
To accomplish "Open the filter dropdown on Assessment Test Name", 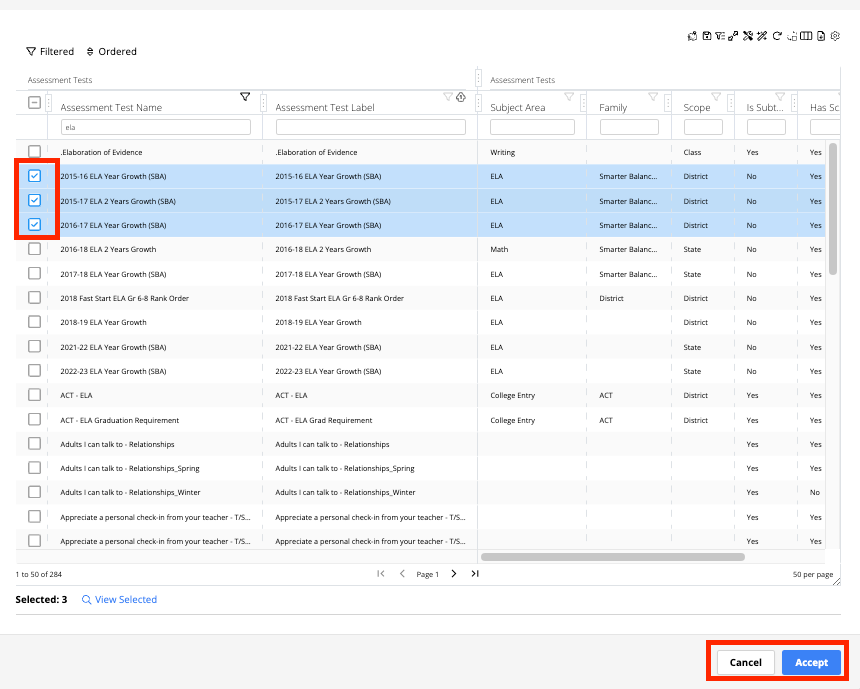I will point(245,96).
